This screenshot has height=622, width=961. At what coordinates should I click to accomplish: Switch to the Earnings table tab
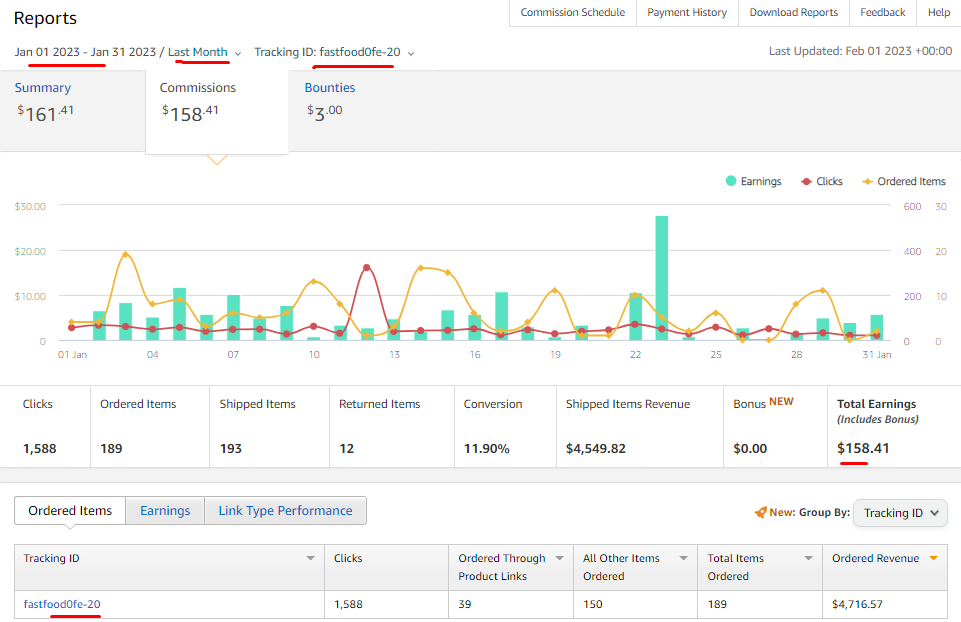pyautogui.click(x=165, y=510)
